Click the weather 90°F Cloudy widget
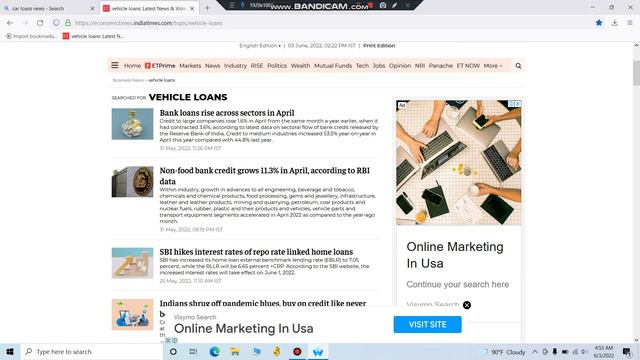Viewport: 640px width, 360px height. [x=503, y=352]
